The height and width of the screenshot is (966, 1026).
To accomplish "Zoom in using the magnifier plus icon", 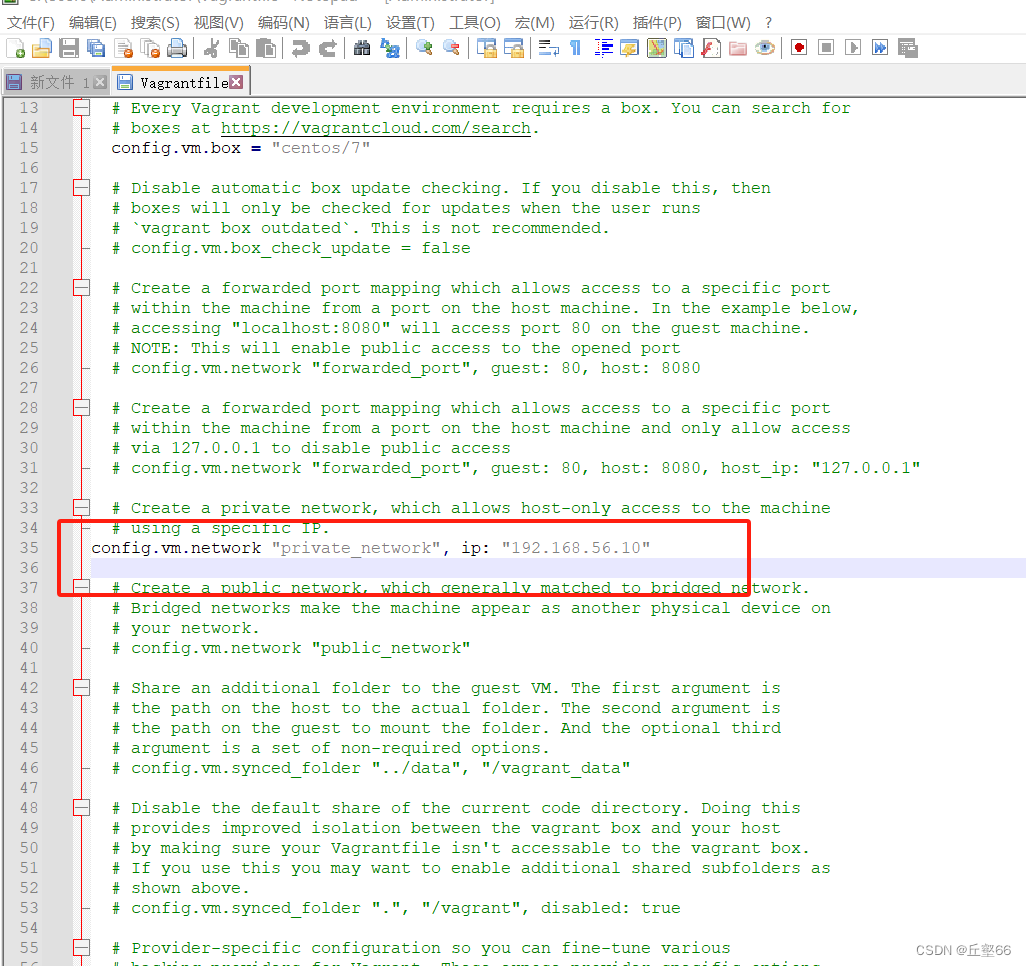I will (x=424, y=48).
